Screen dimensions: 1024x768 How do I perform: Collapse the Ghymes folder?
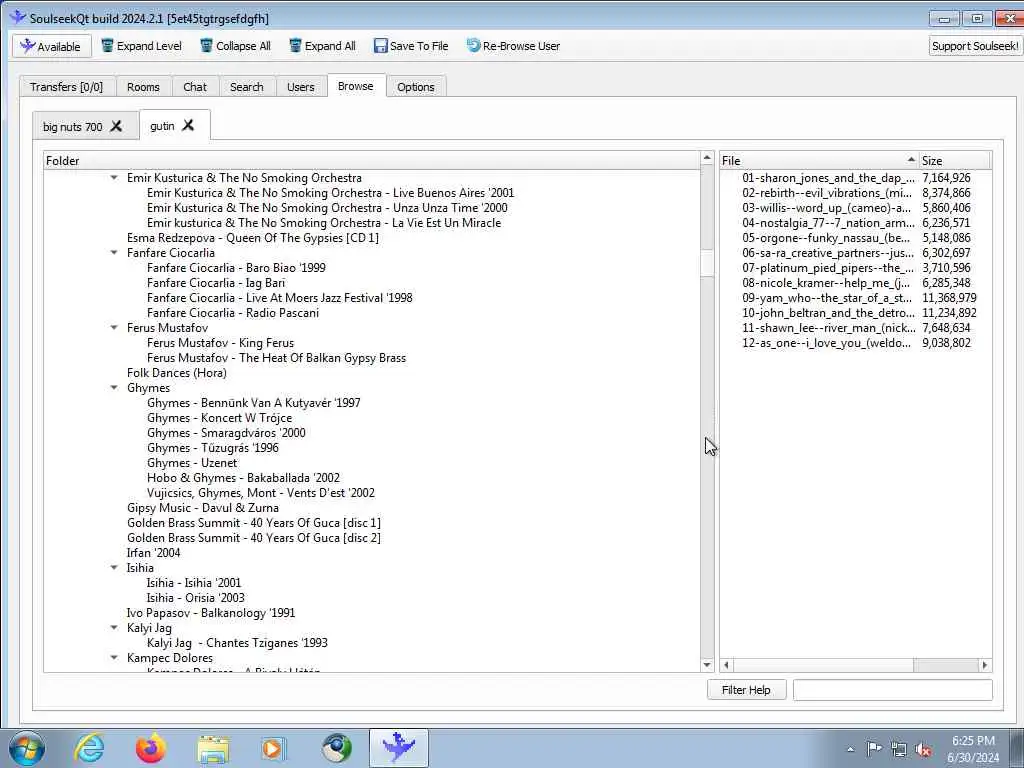(114, 388)
